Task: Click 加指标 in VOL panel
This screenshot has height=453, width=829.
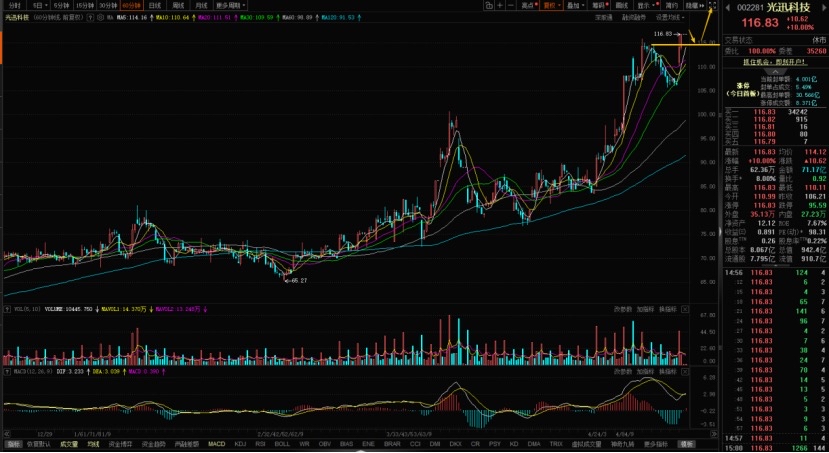Action: pyautogui.click(x=645, y=309)
